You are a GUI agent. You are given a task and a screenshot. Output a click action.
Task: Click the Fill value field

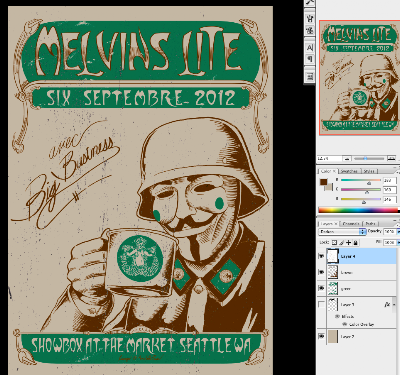pyautogui.click(x=389, y=242)
